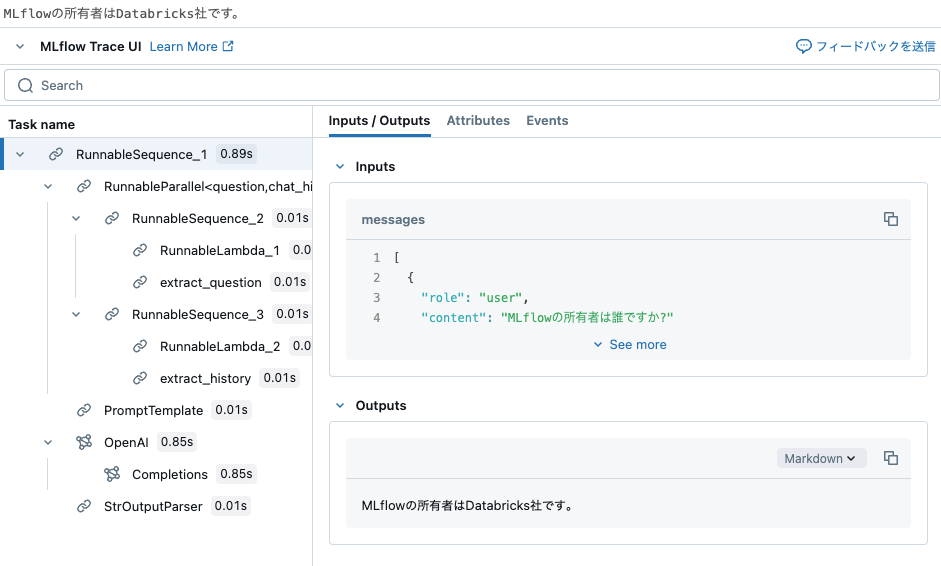Click the link icon beside RunnableSequence_3
This screenshot has height=566, width=941.
pyautogui.click(x=112, y=315)
